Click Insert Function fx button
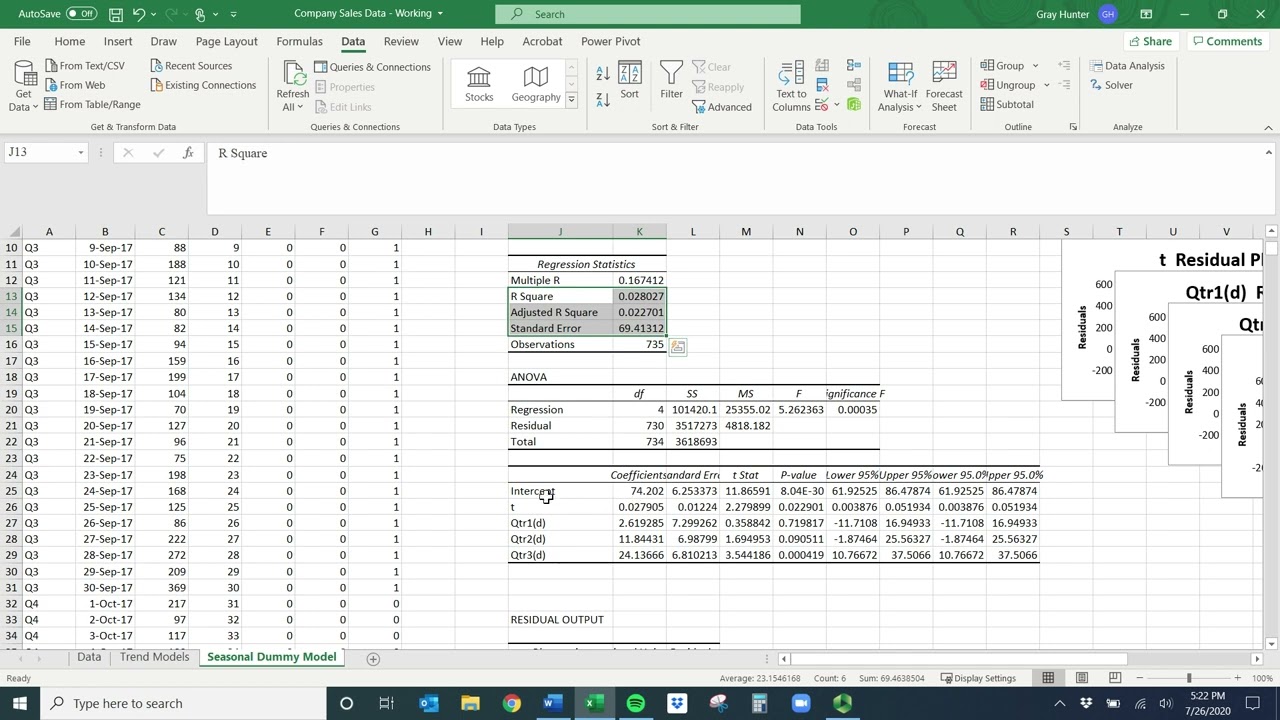This screenshot has height=720, width=1280. tap(188, 153)
